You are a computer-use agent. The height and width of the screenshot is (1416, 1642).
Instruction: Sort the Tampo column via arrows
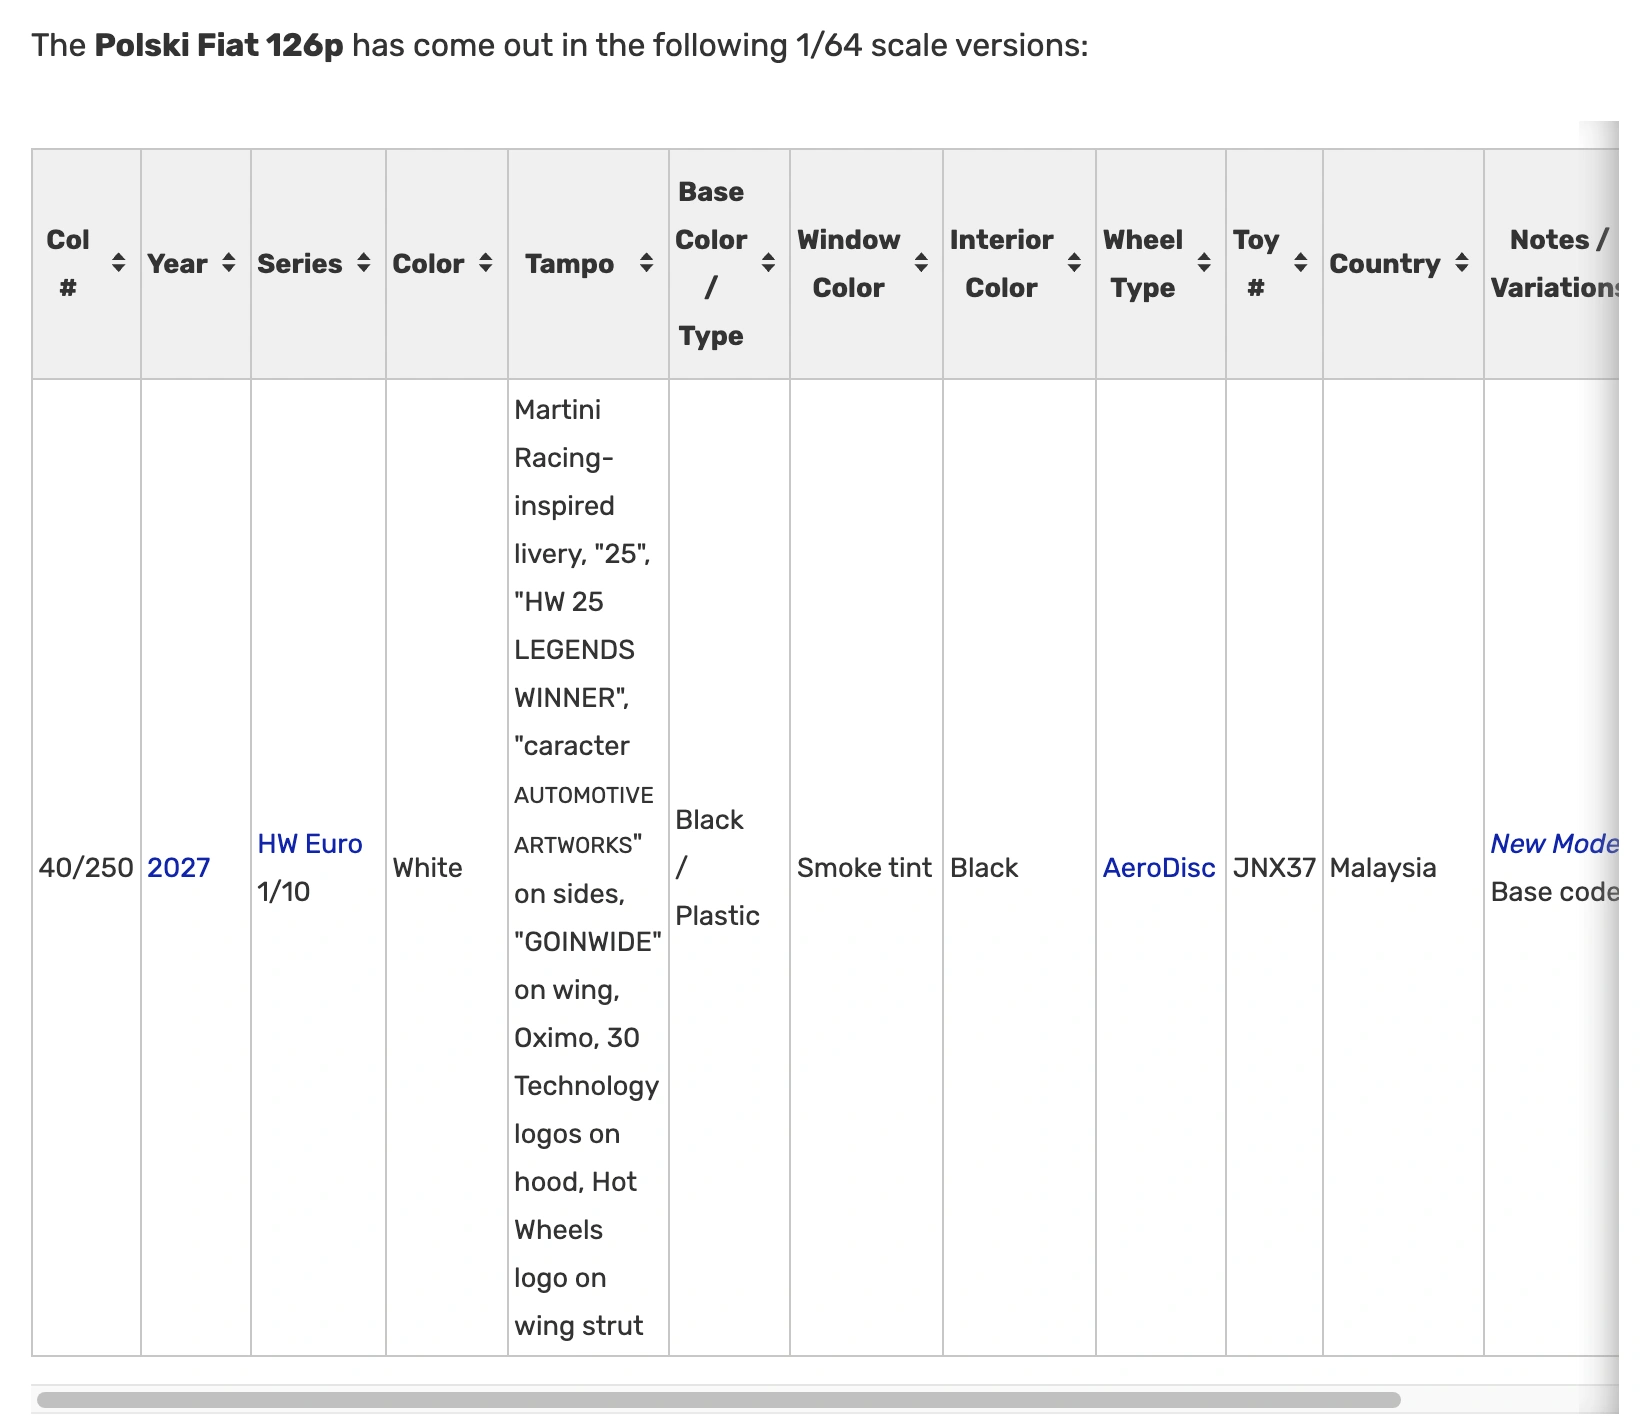coord(647,264)
